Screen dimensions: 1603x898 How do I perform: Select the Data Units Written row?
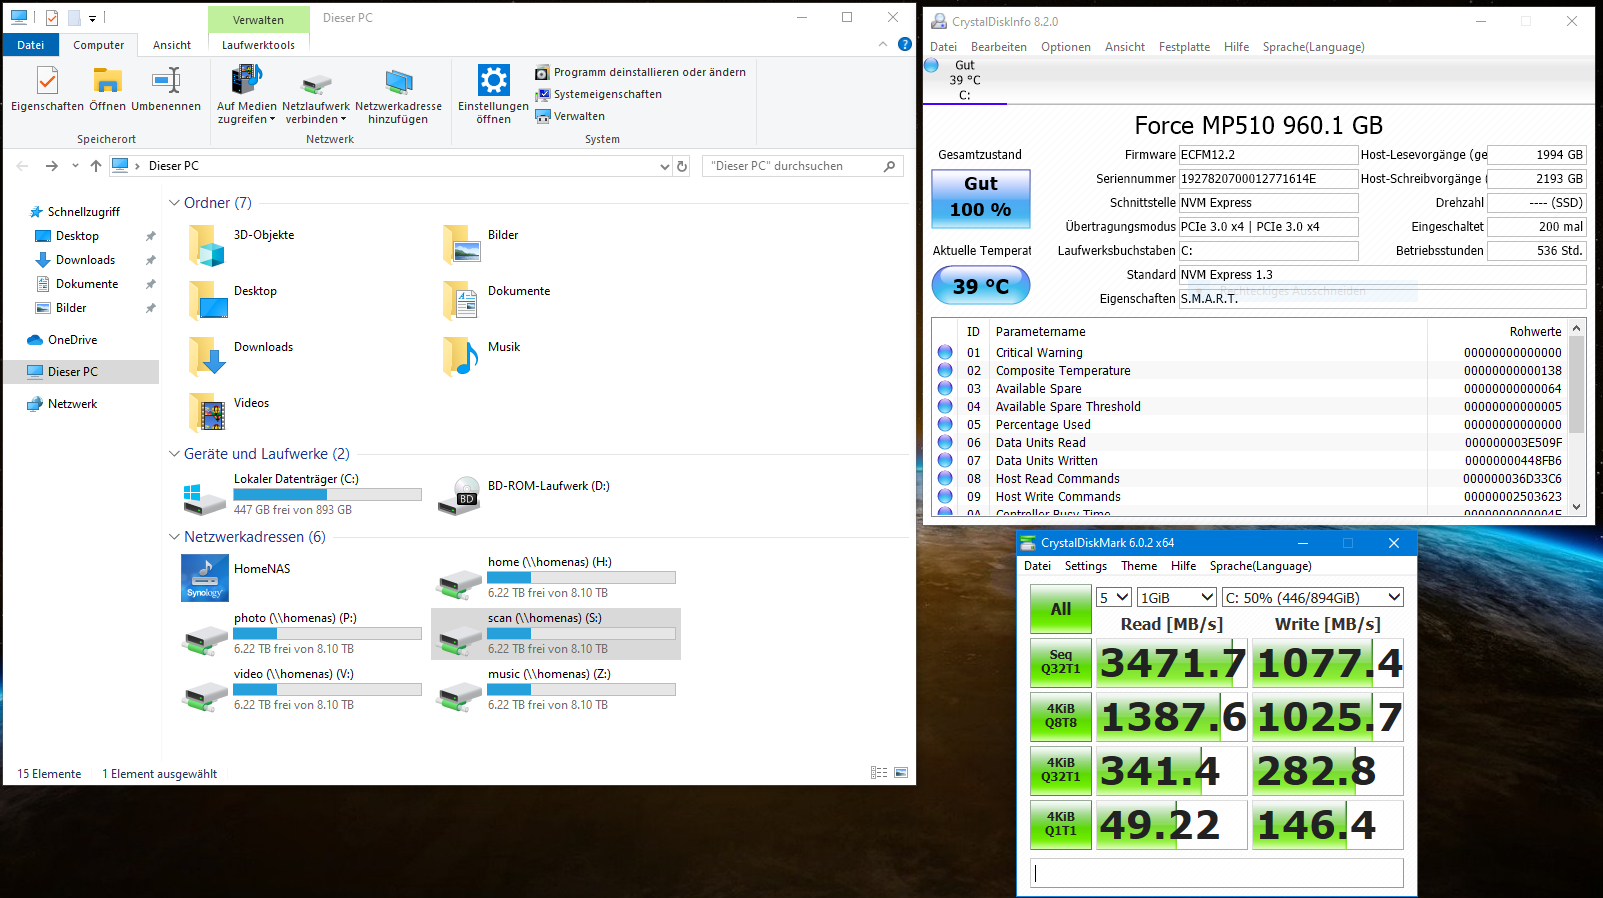click(1250, 461)
